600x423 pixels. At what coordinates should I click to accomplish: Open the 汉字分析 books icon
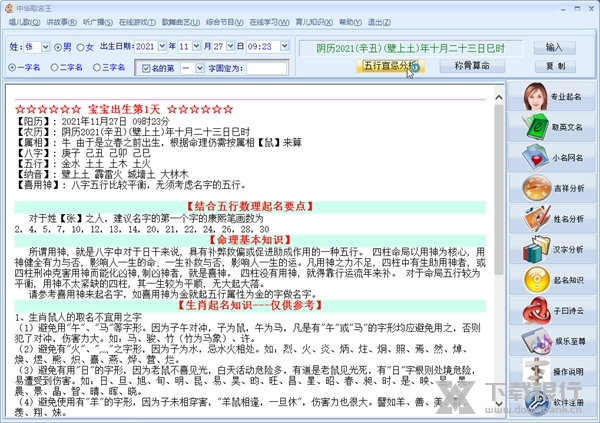pyautogui.click(x=536, y=249)
